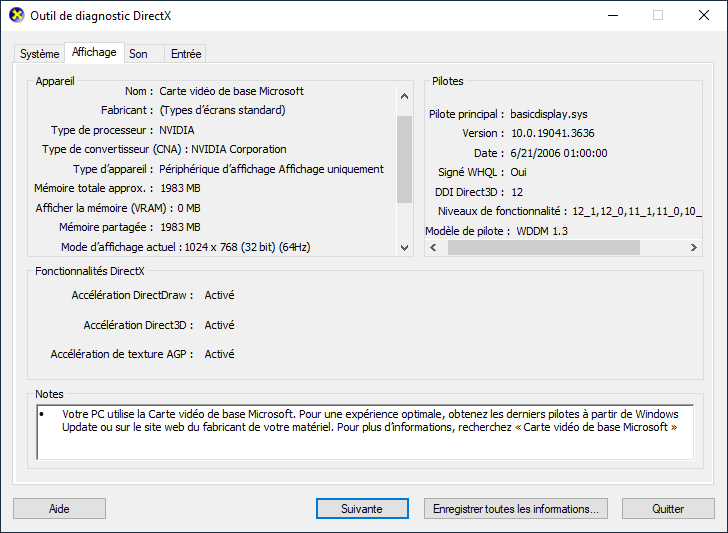The height and width of the screenshot is (533, 728).
Task: Minimize the DirectX diagnostic window
Action: (613, 15)
